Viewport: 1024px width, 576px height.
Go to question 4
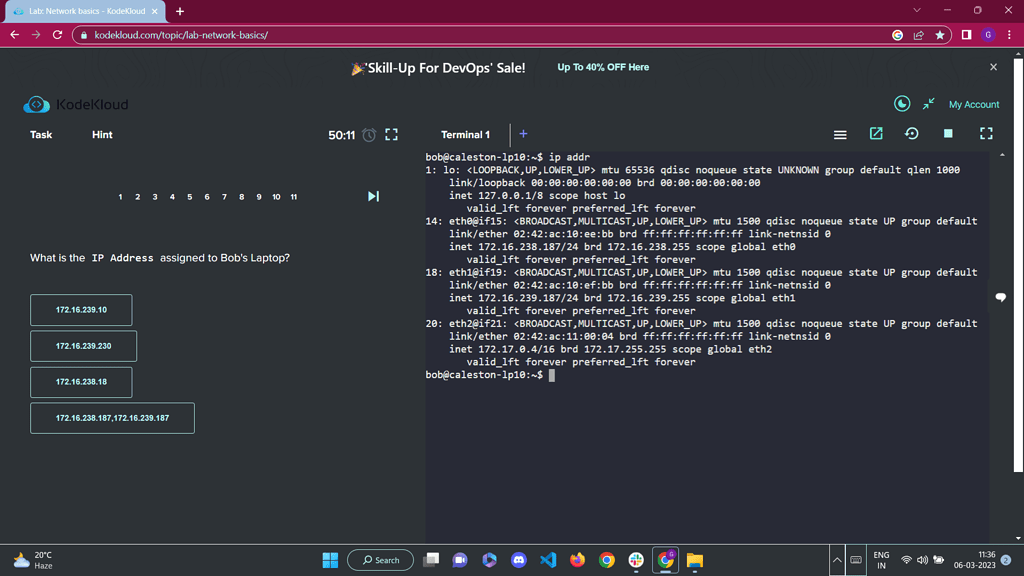172,197
